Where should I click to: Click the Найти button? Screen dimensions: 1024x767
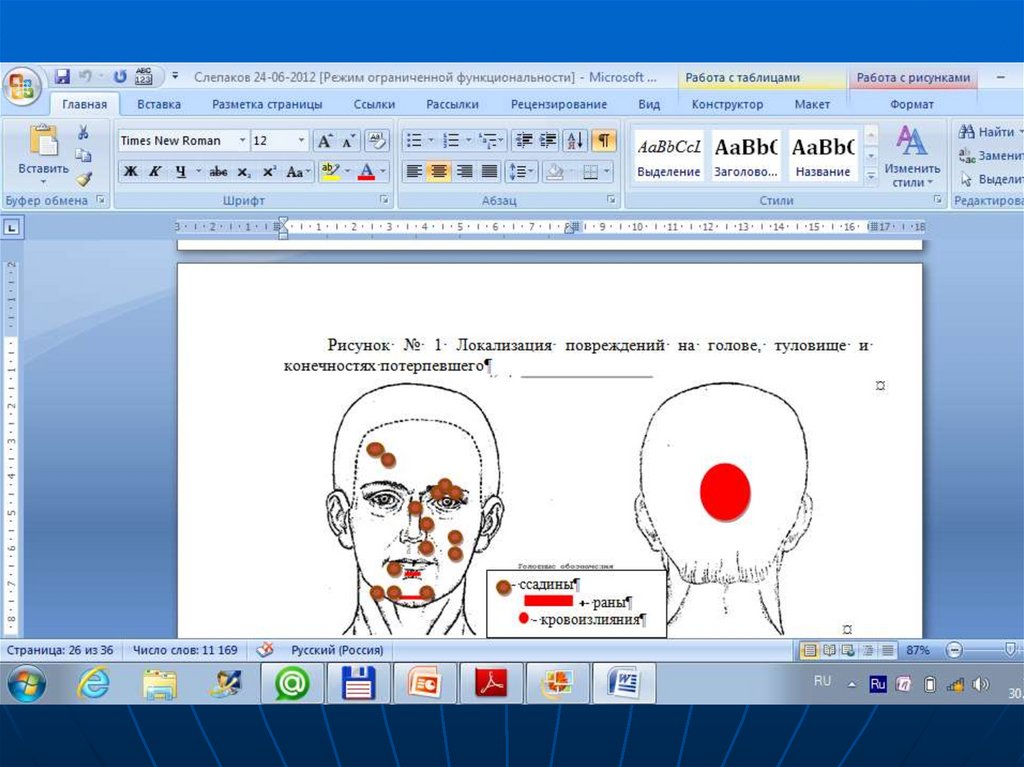pyautogui.click(x=986, y=132)
